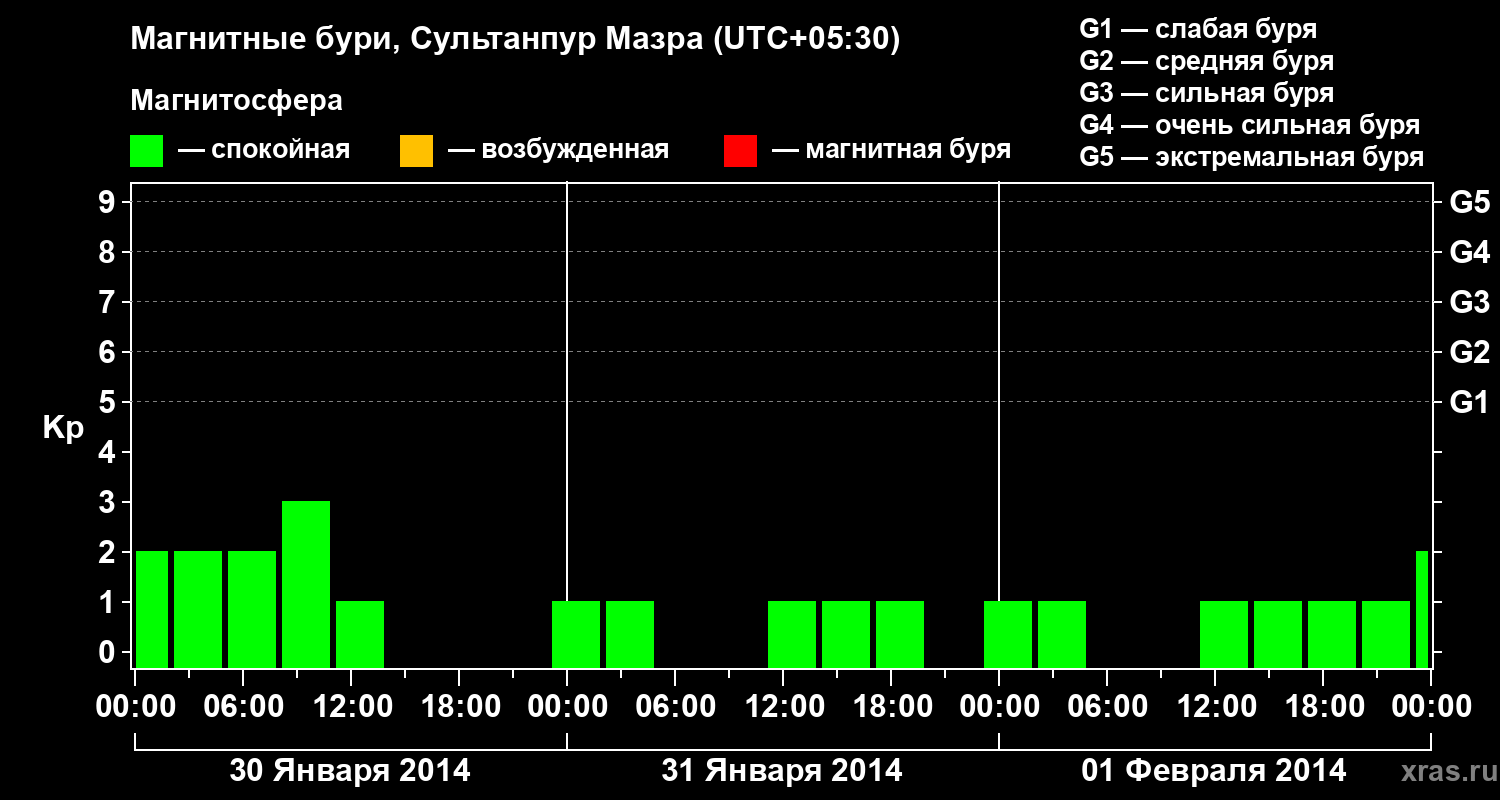Click the 06:00 time label under 1 February

click(x=1107, y=707)
